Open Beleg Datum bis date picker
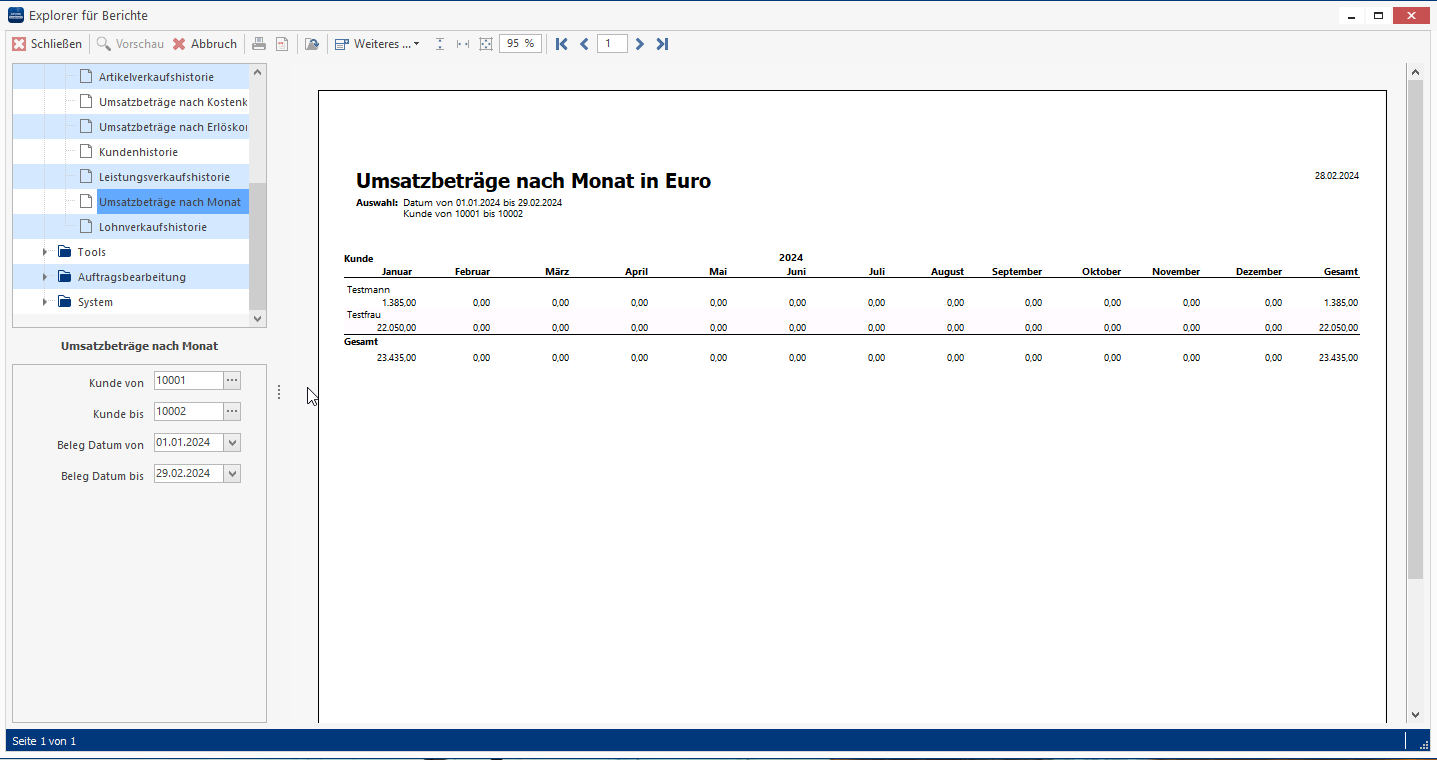 (x=232, y=474)
